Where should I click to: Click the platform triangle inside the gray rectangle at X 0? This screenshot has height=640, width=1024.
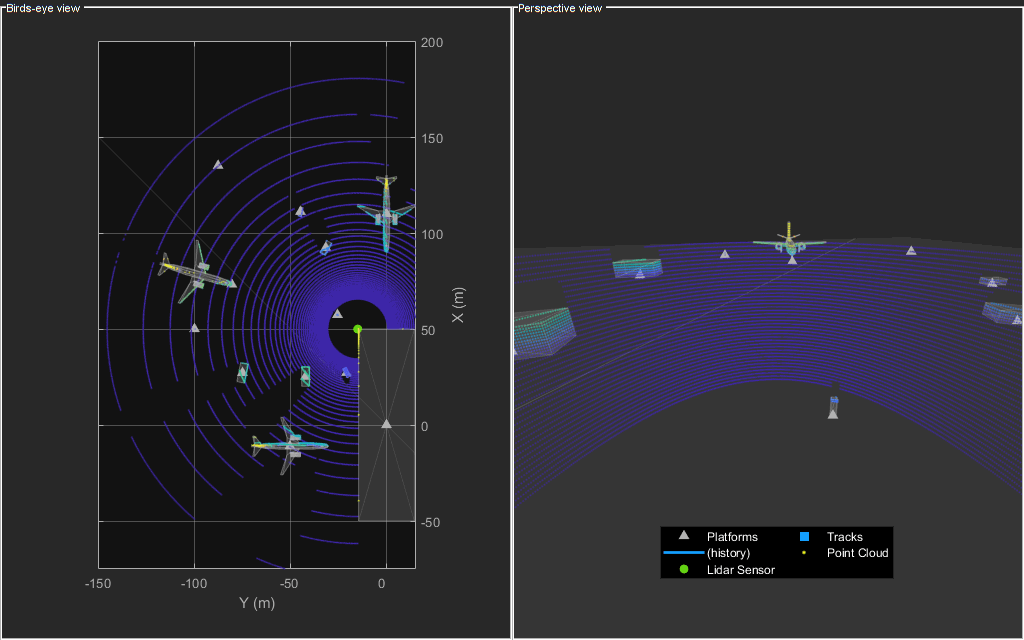[386, 424]
